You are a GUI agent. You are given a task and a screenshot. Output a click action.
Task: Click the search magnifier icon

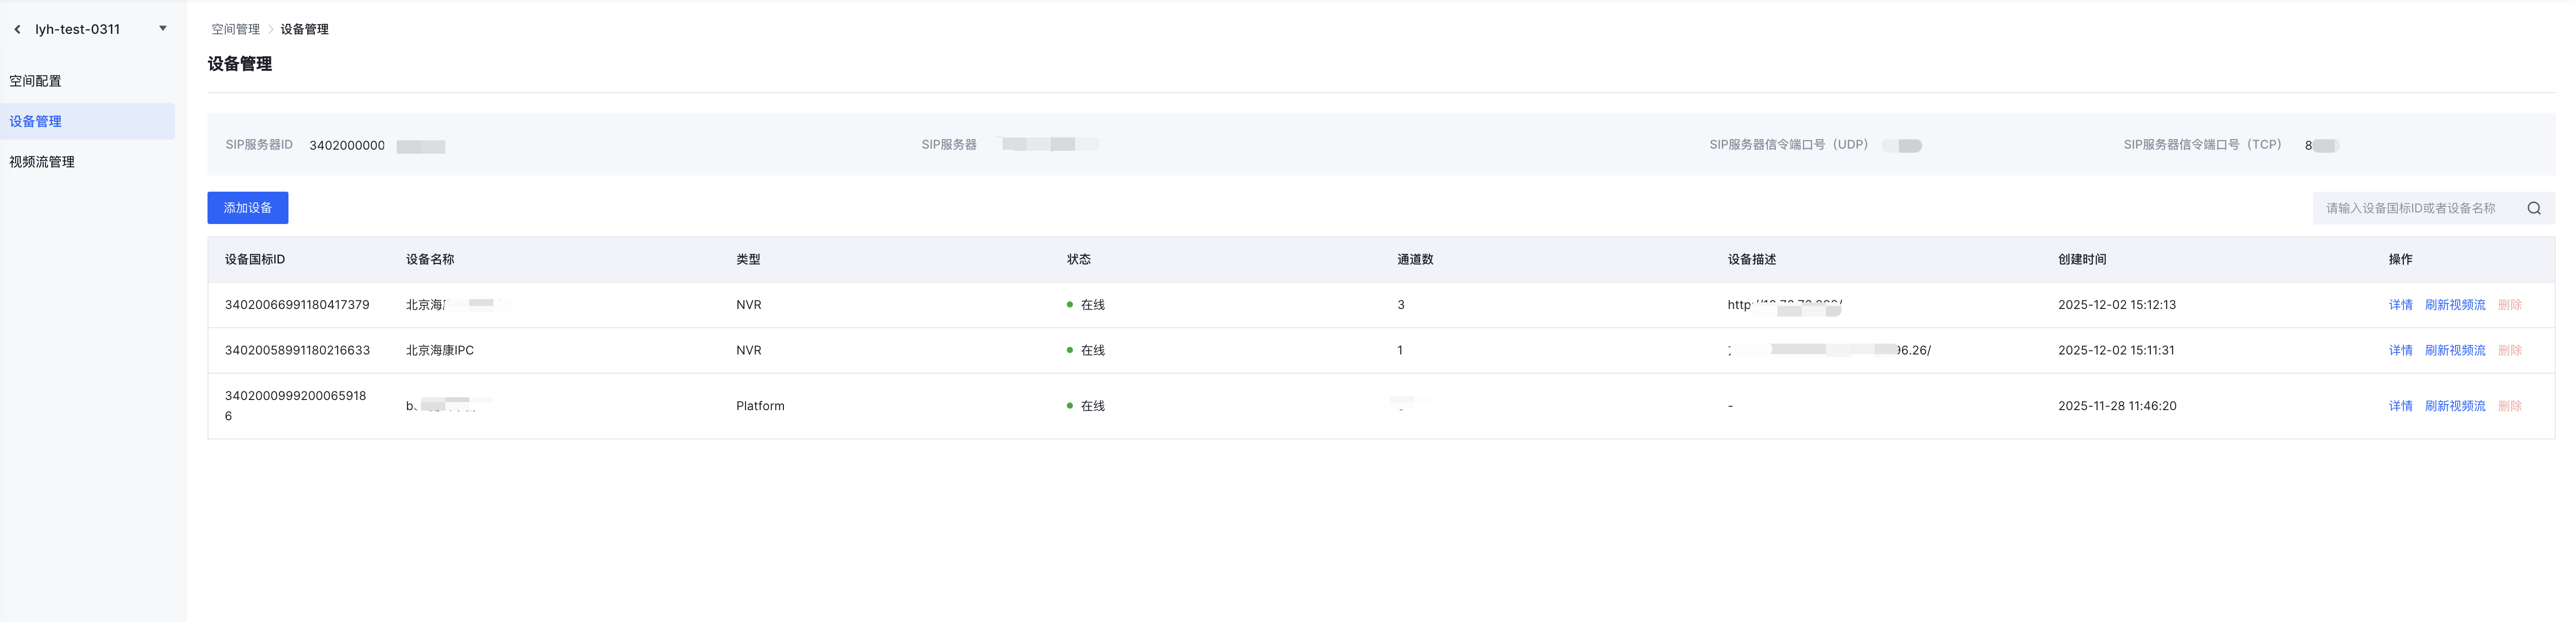2533,208
